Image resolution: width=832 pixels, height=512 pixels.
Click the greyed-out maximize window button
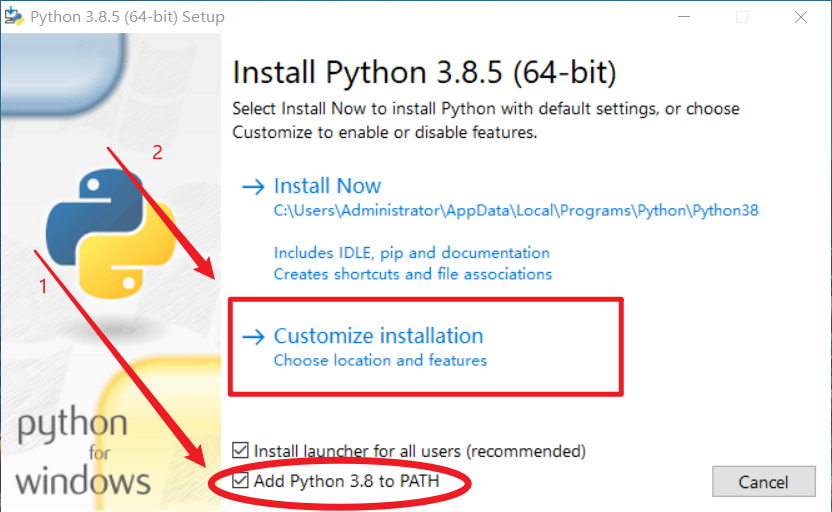[x=742, y=17]
